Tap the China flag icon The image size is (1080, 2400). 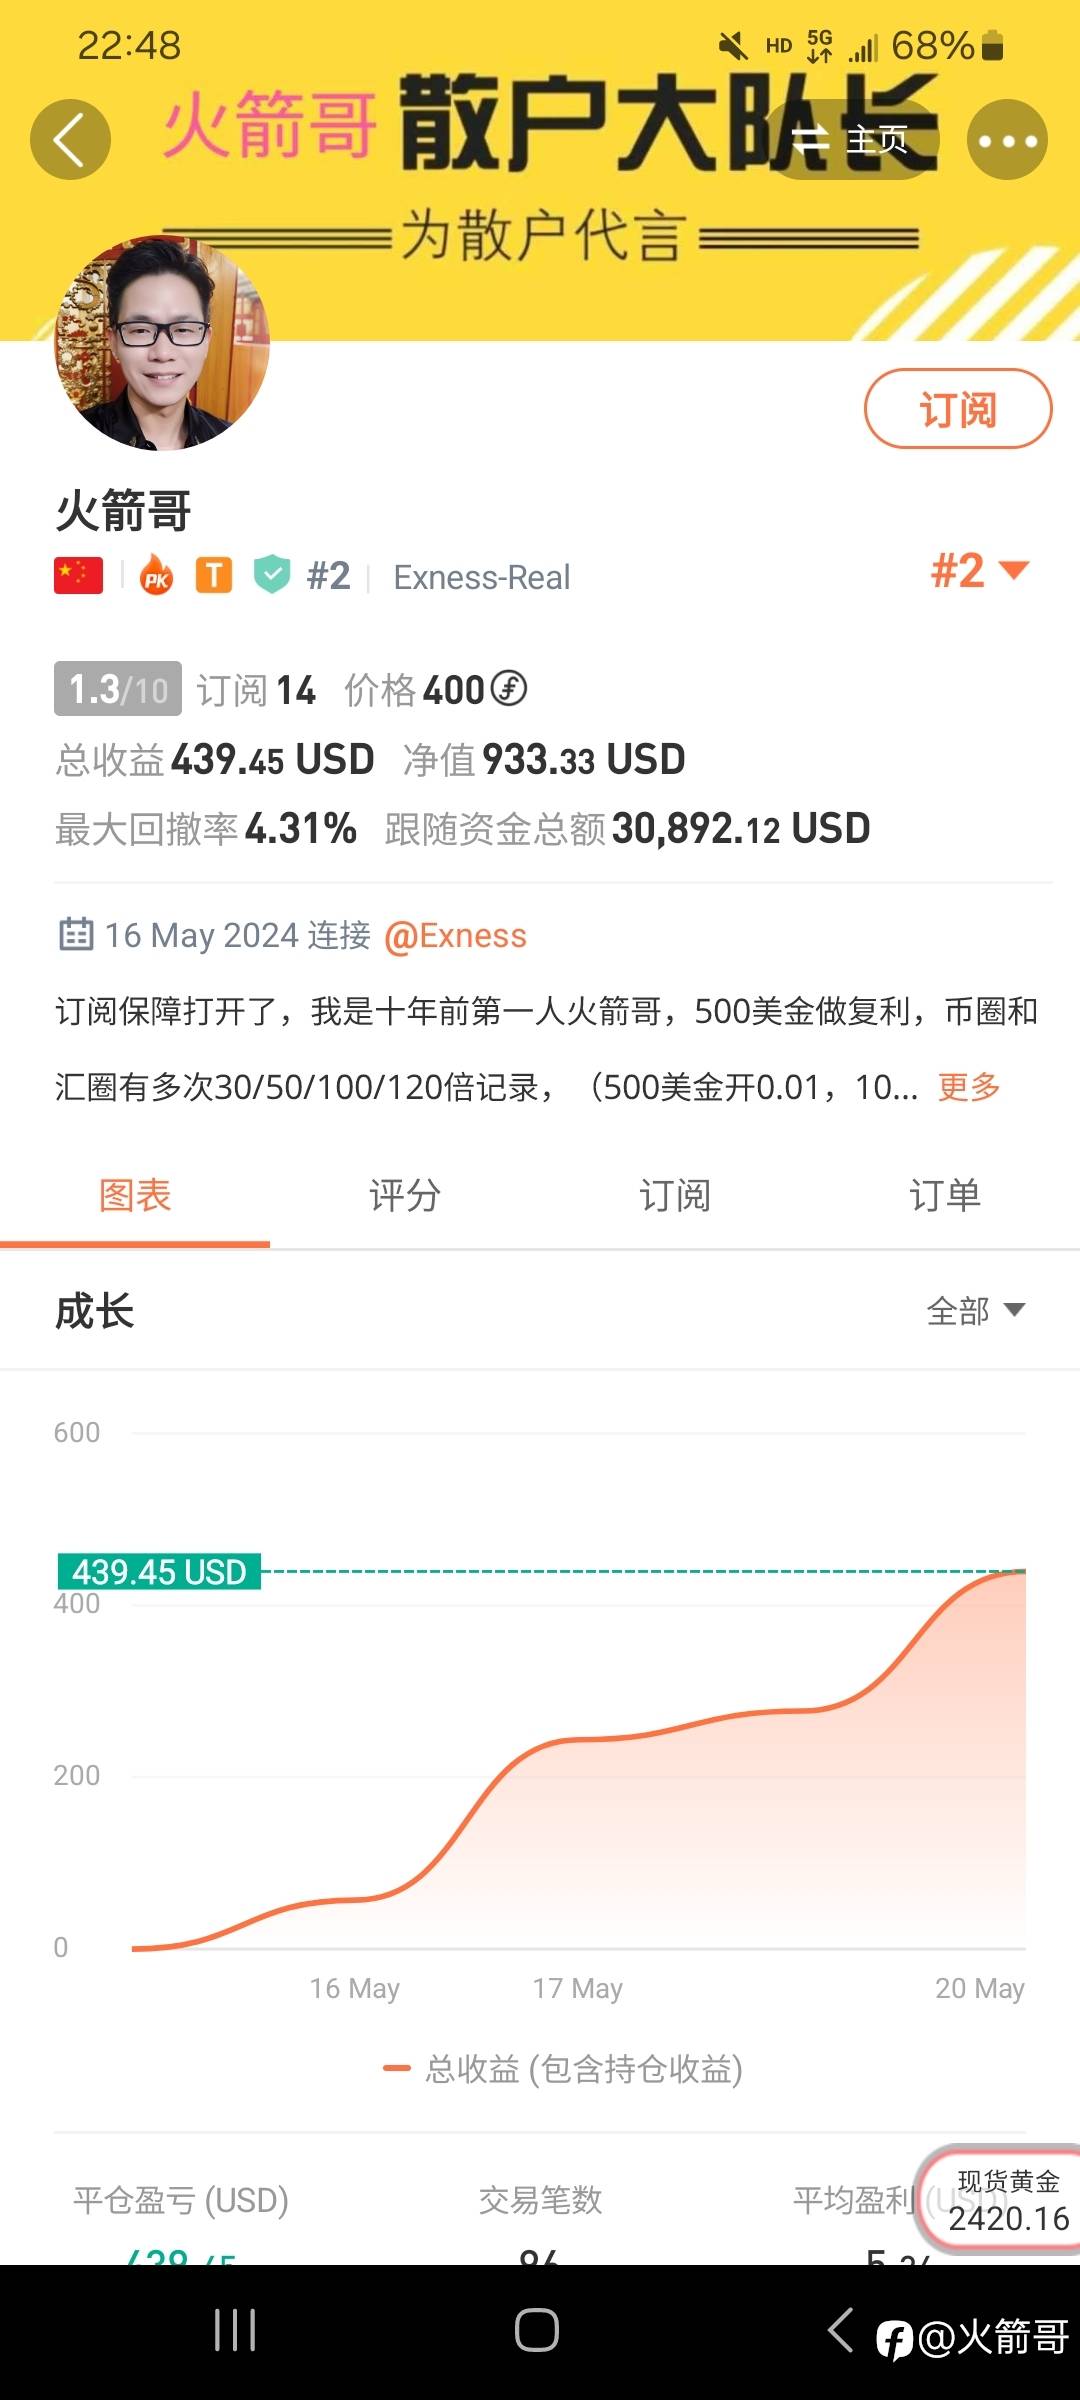79,576
